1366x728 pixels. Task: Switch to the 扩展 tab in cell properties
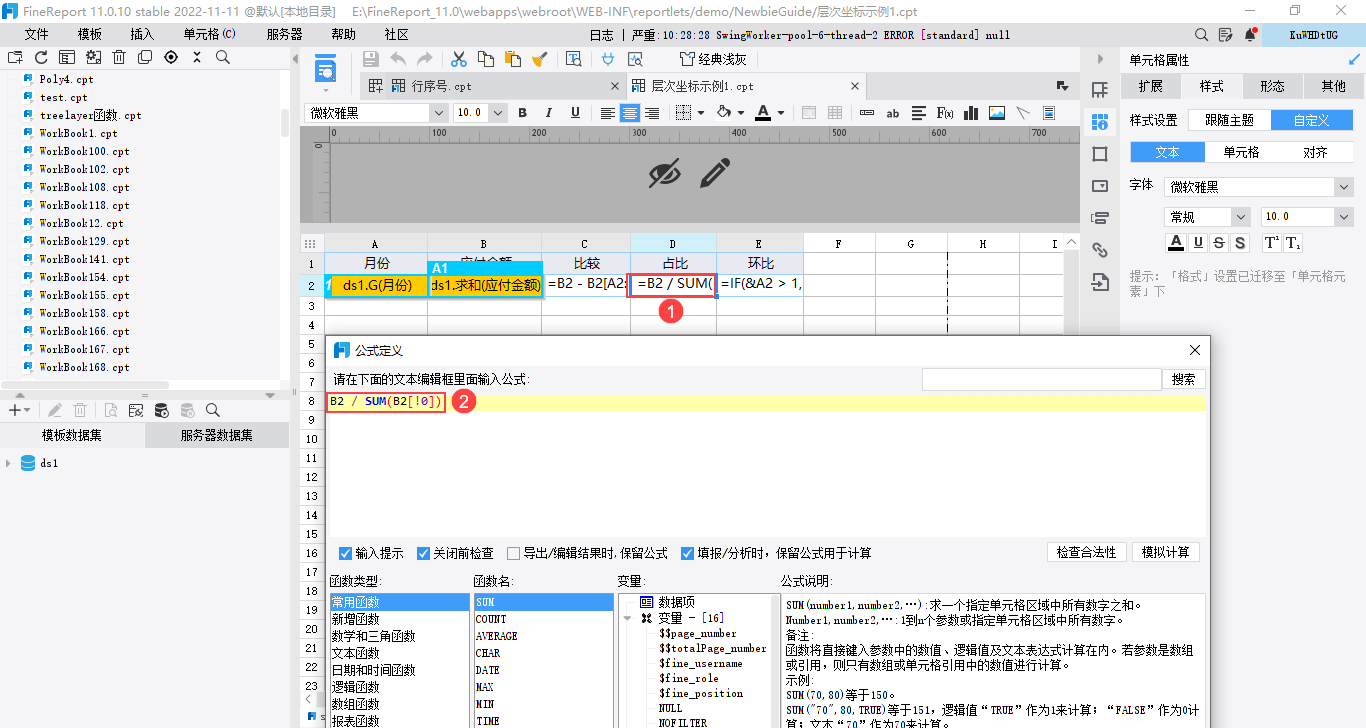pos(1151,86)
